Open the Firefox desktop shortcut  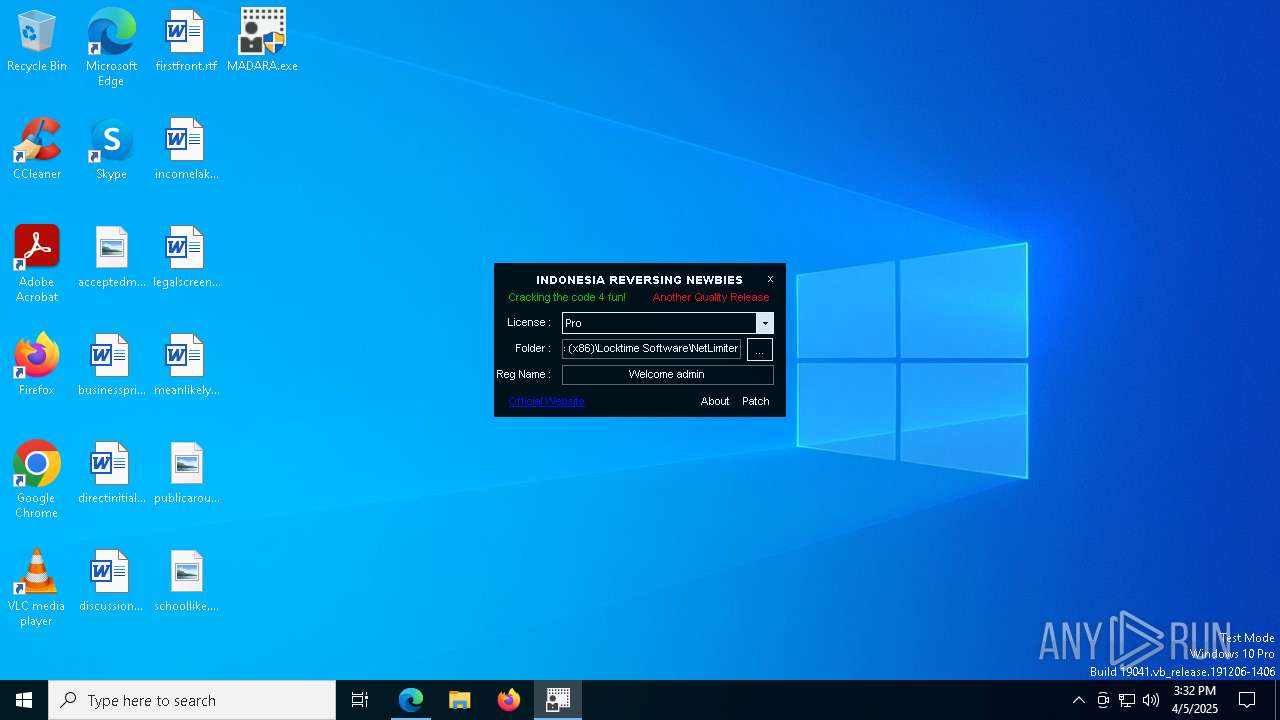pos(37,365)
